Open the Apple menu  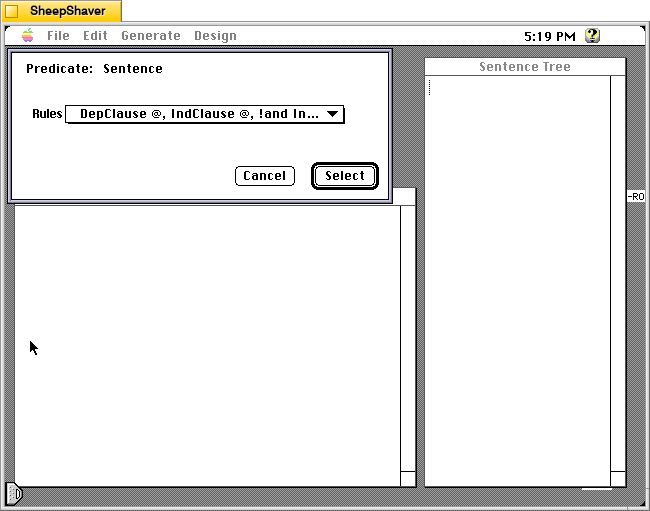(x=28, y=36)
